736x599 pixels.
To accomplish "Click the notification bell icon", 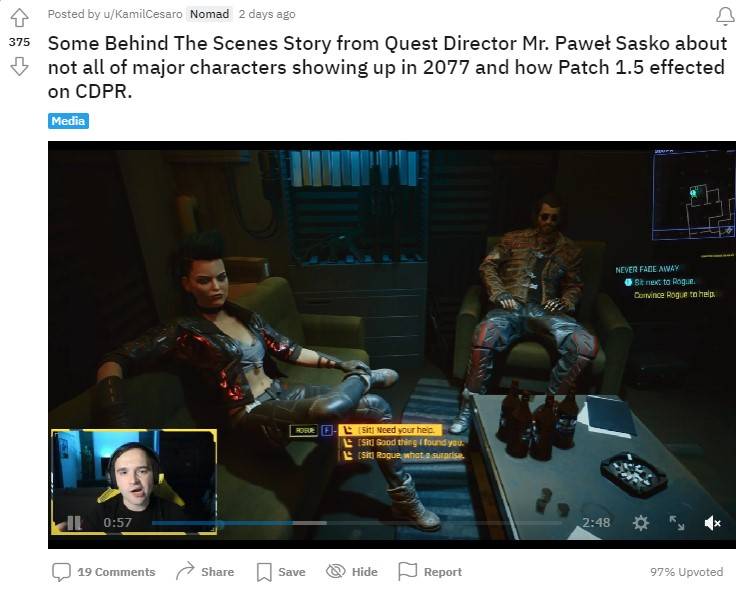I will coord(725,16).
